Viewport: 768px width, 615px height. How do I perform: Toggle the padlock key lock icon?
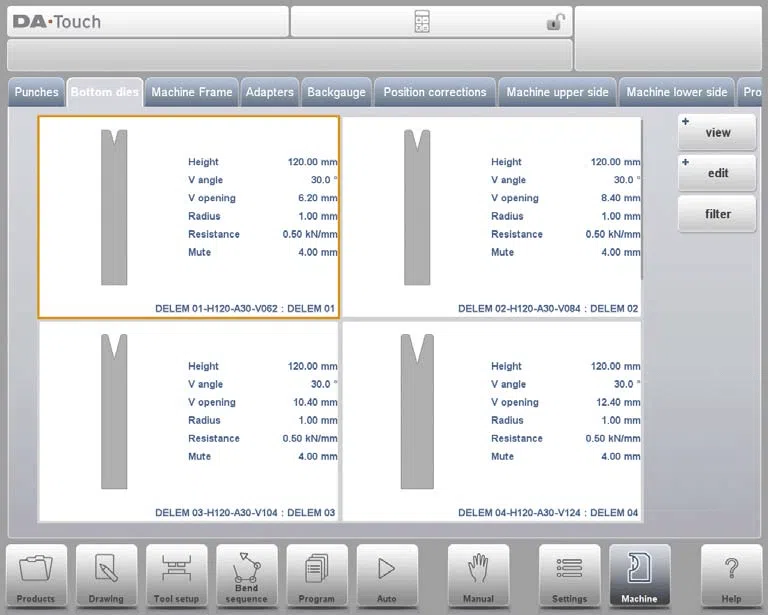tap(555, 22)
